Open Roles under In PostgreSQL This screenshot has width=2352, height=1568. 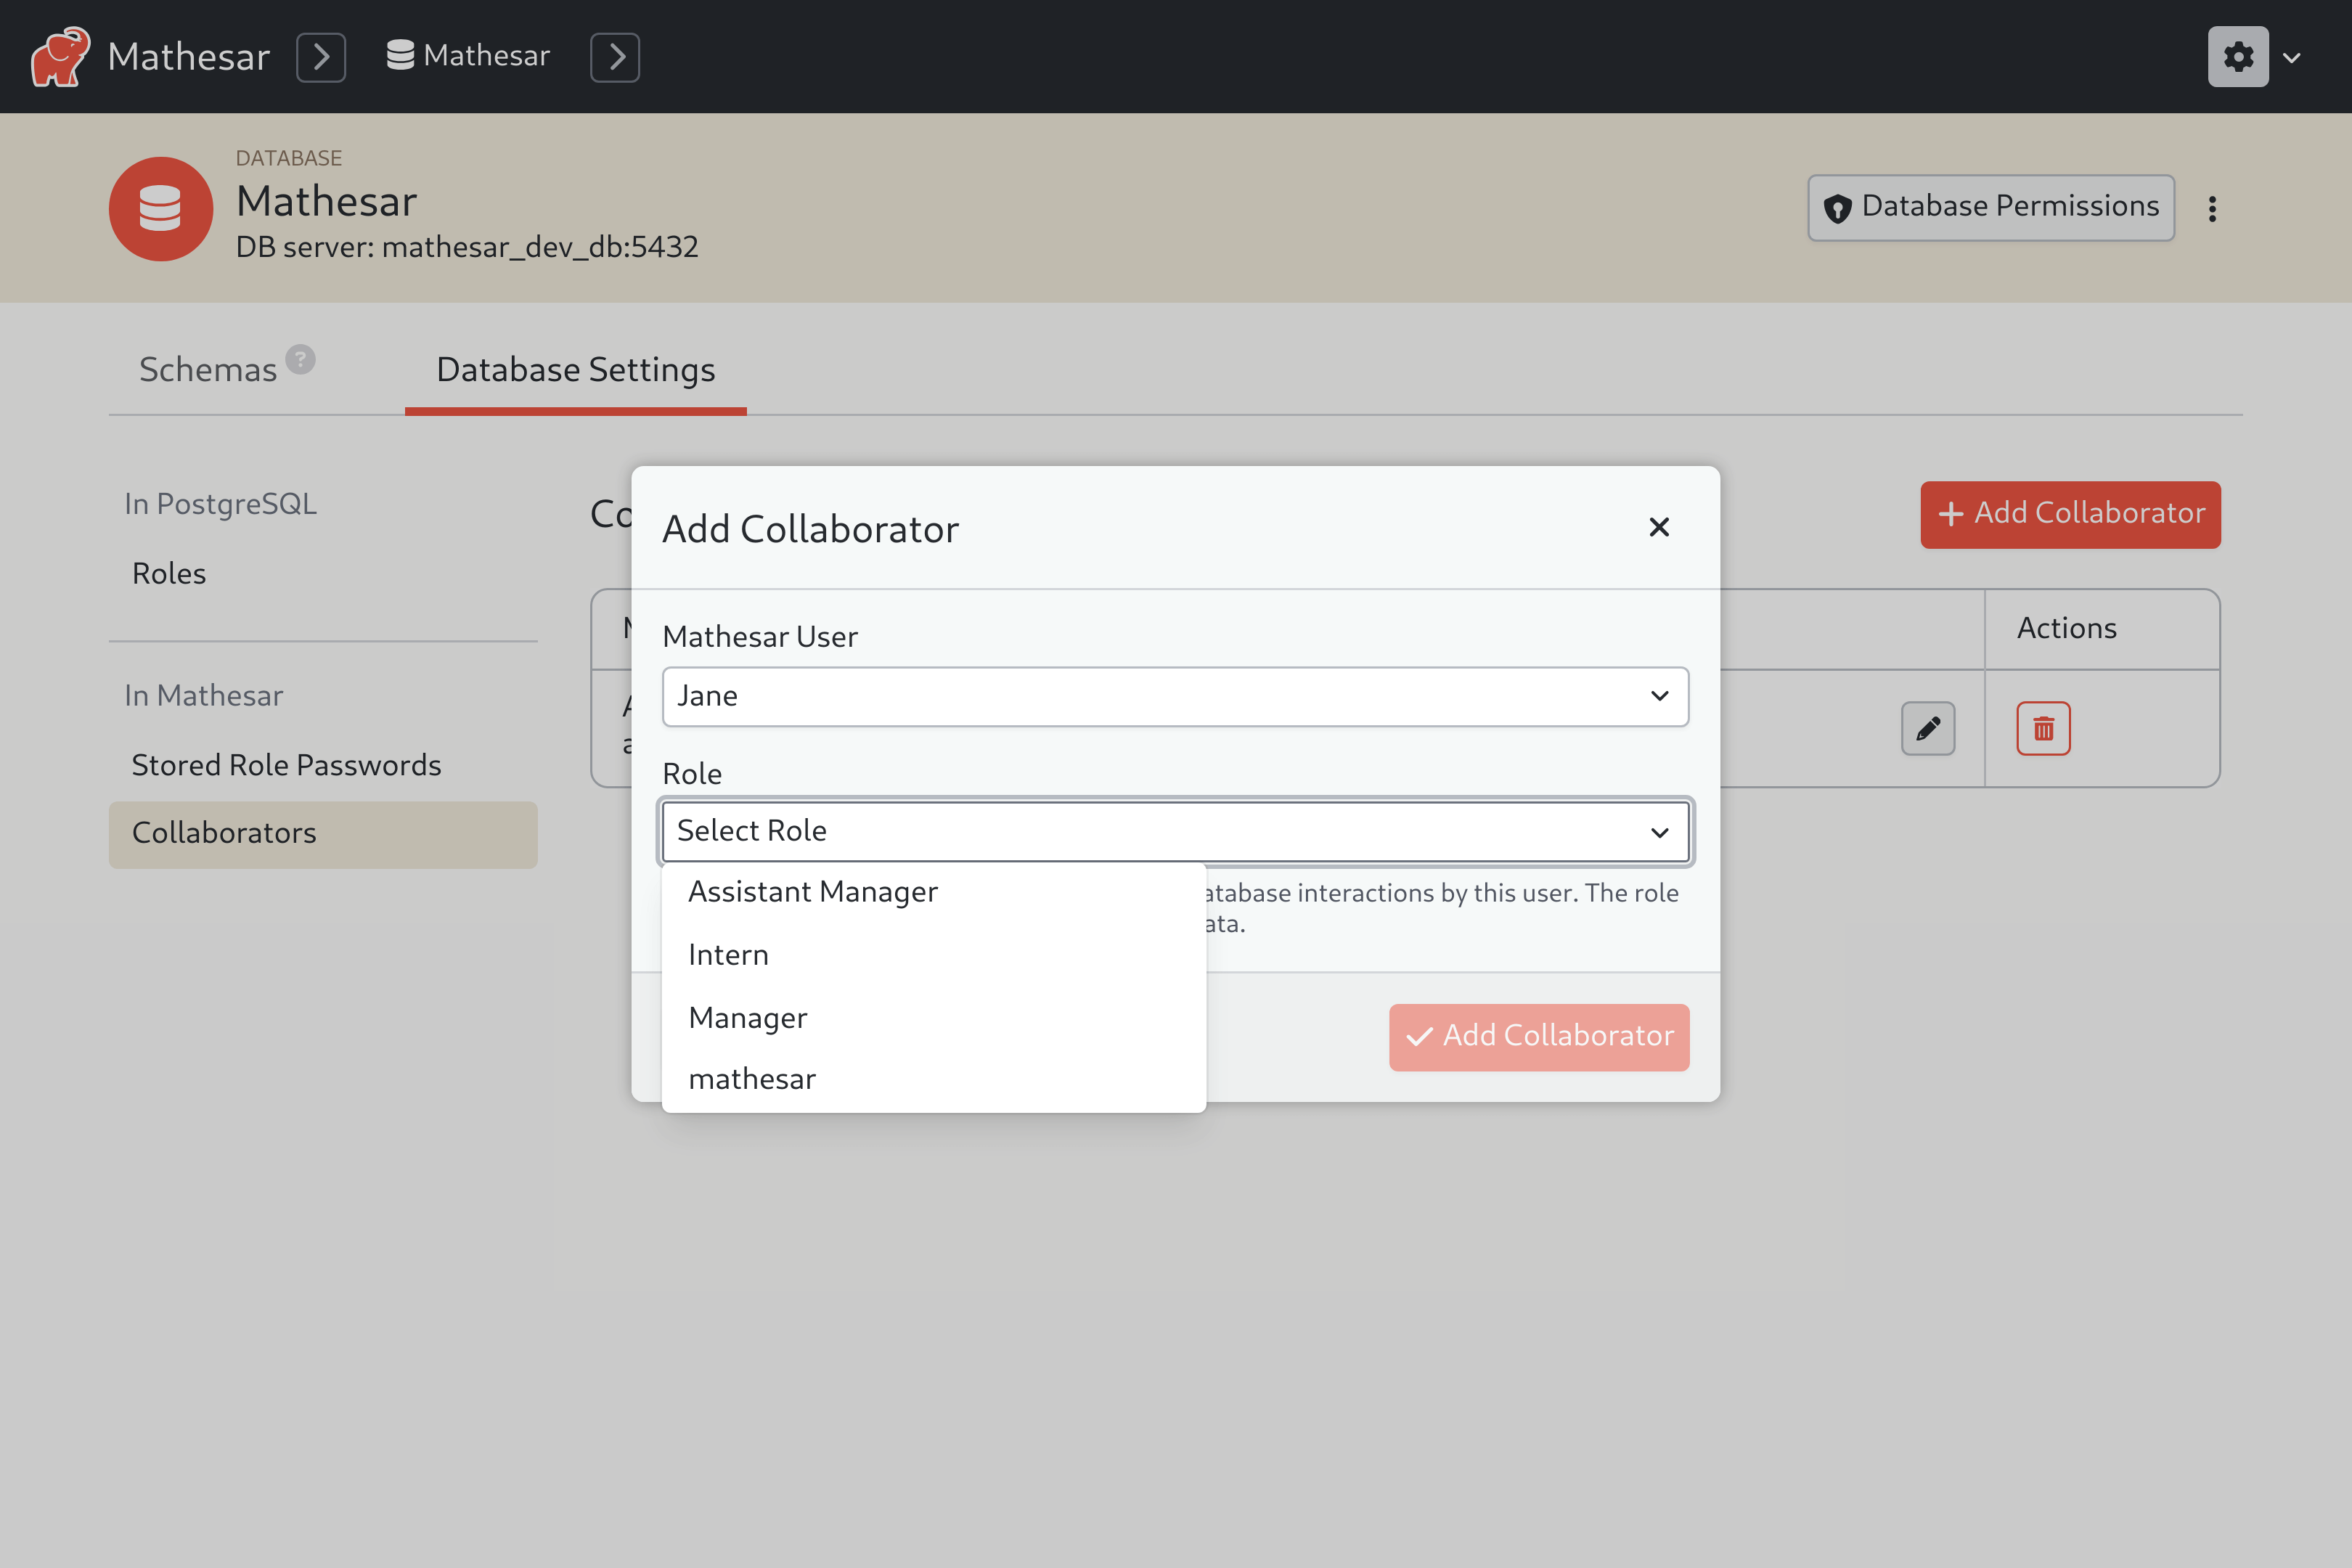coord(169,573)
